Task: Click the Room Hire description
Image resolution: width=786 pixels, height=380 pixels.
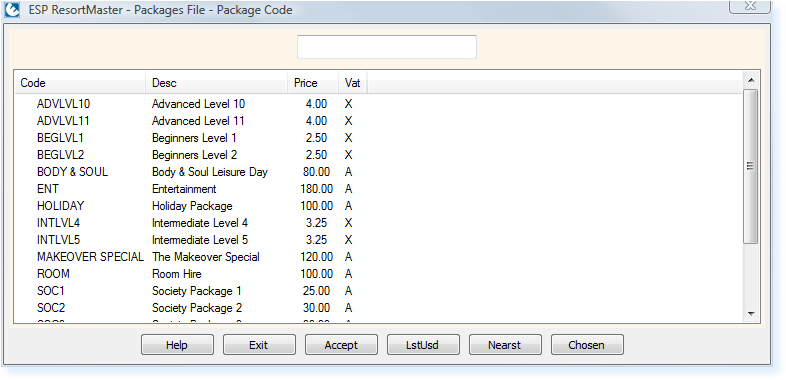Action: click(176, 274)
